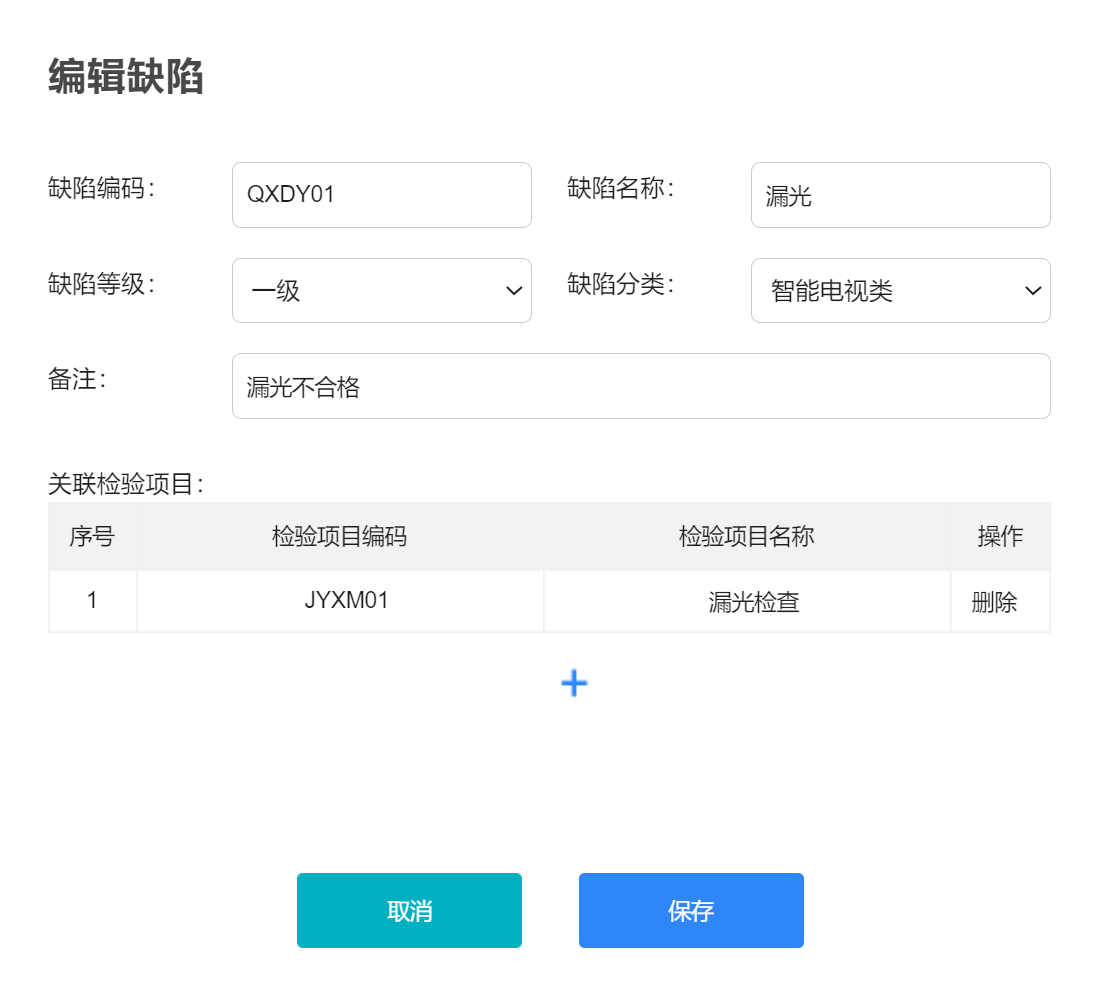Click the 漏光检查 cell in the table
1103x1002 pixels.
[x=754, y=602]
